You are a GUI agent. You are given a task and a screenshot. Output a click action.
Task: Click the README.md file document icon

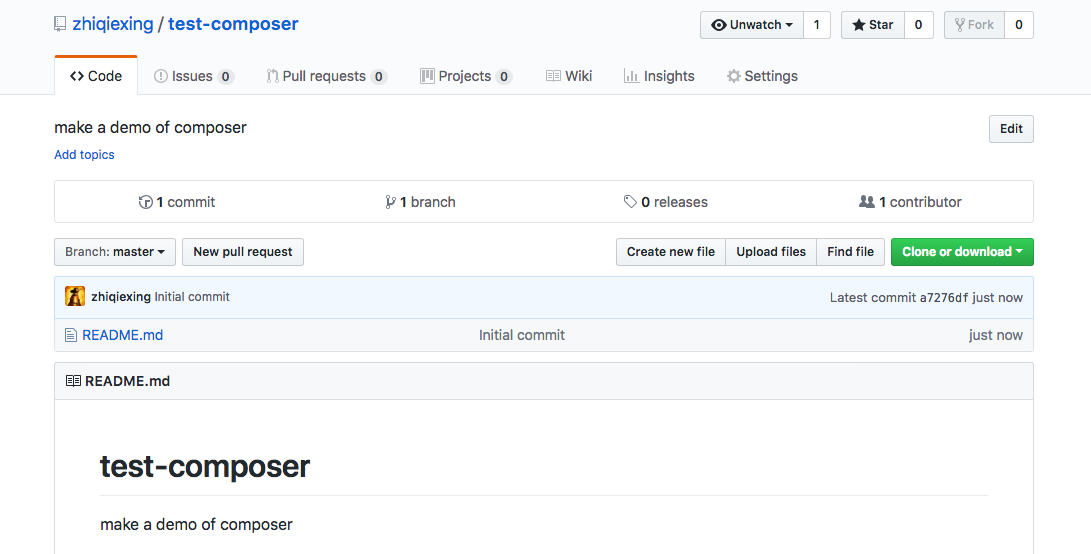(x=70, y=335)
